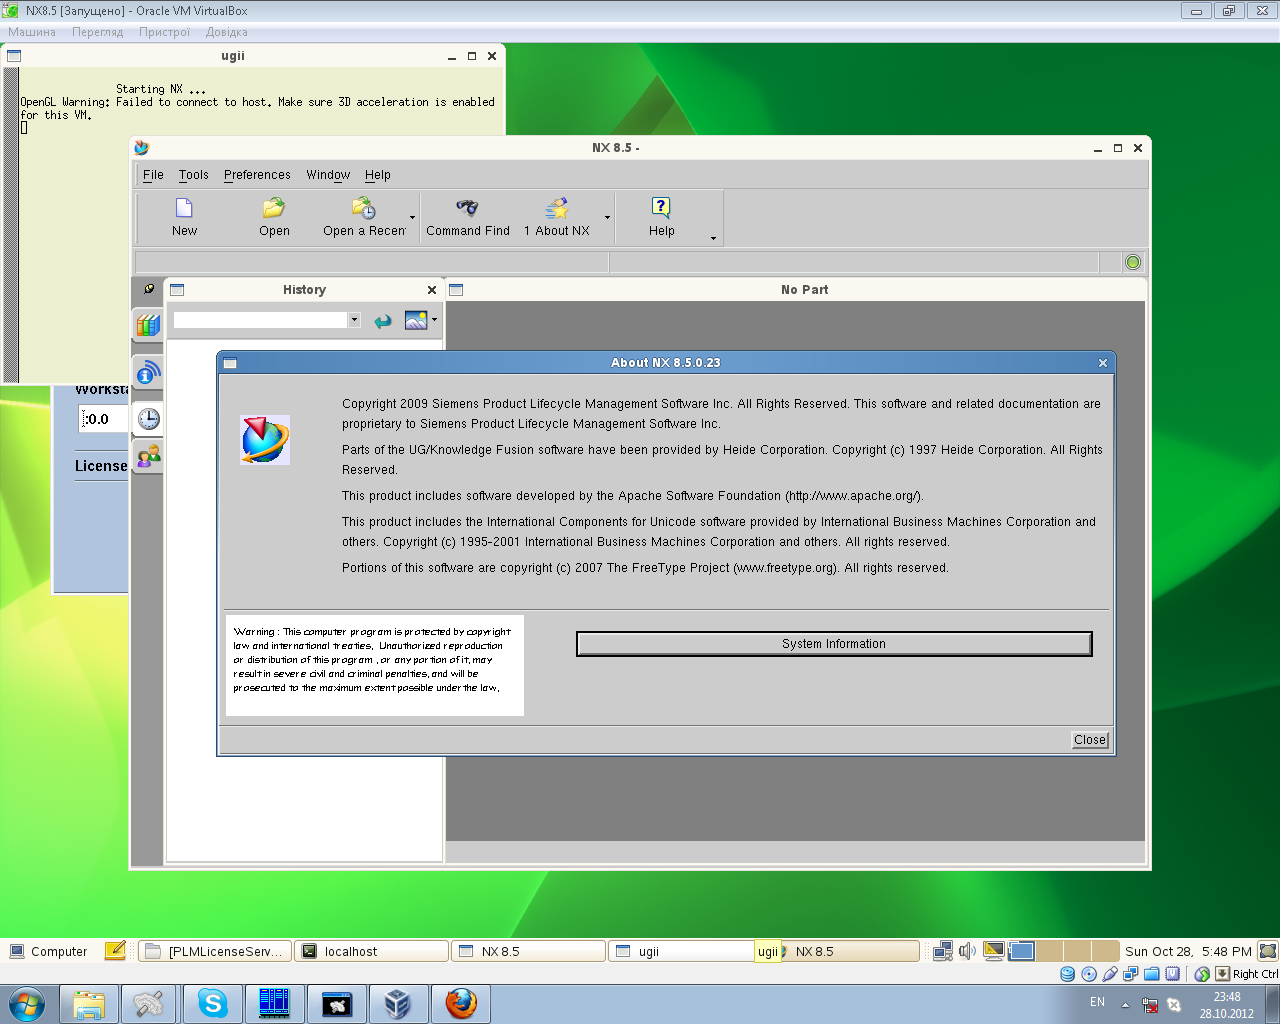Click the EN language indicator in tray
The height and width of the screenshot is (1024, 1280).
tap(1097, 1002)
